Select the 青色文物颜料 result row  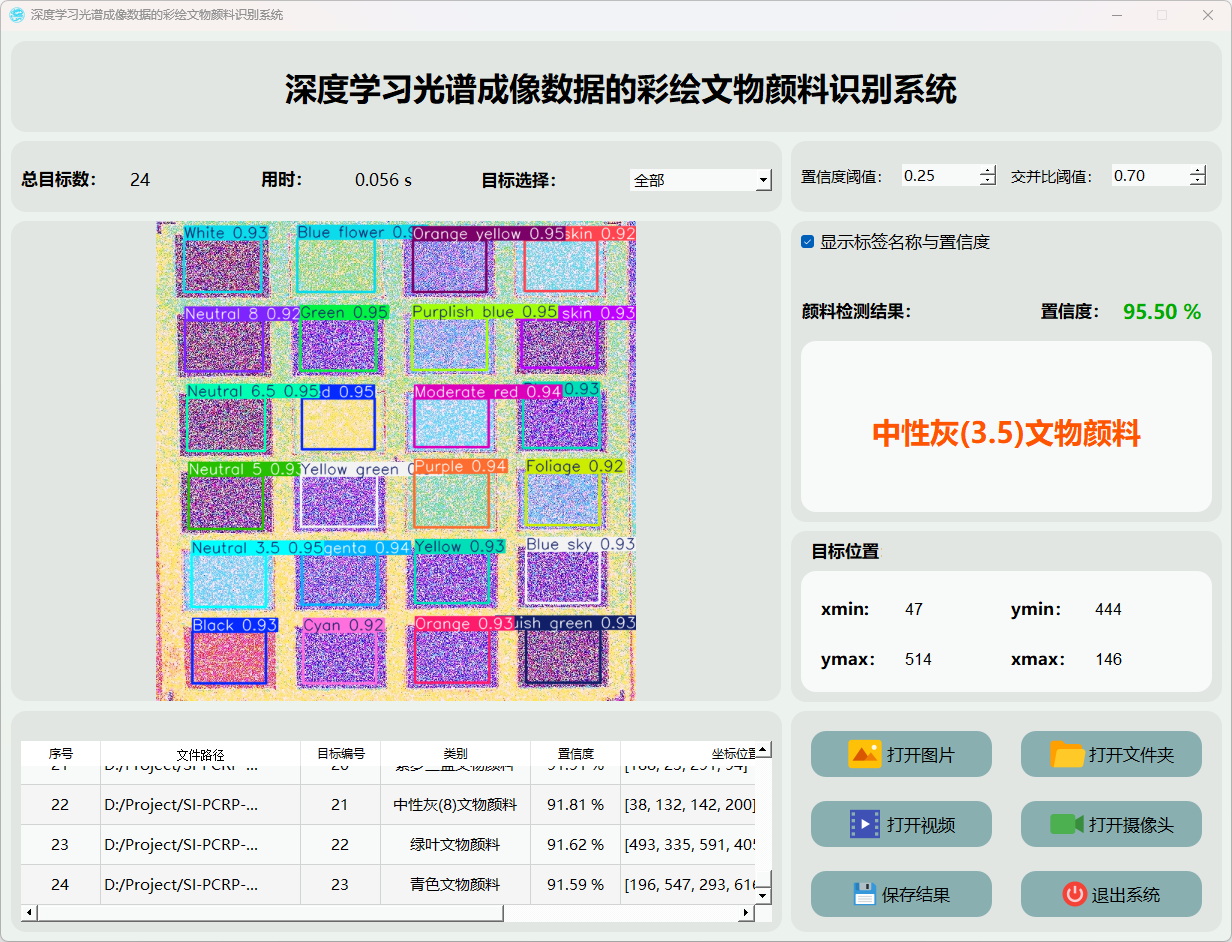pyautogui.click(x=455, y=884)
